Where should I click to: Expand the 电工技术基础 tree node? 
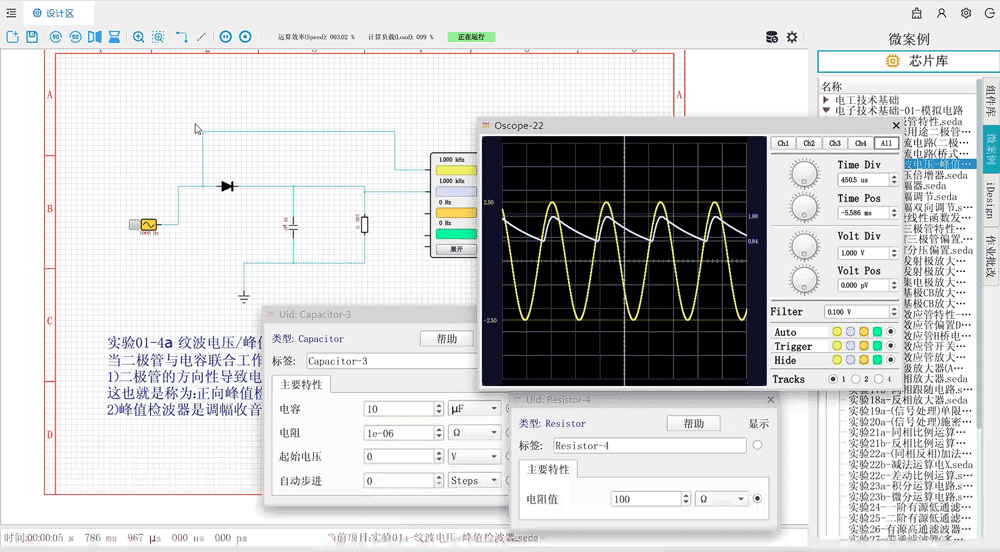tap(826, 100)
